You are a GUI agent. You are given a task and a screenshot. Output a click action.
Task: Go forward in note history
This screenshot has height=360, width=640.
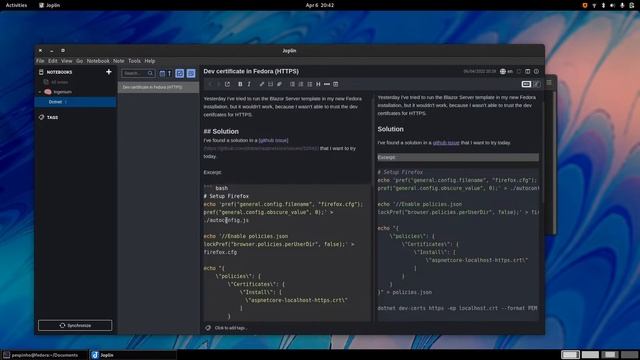218,84
